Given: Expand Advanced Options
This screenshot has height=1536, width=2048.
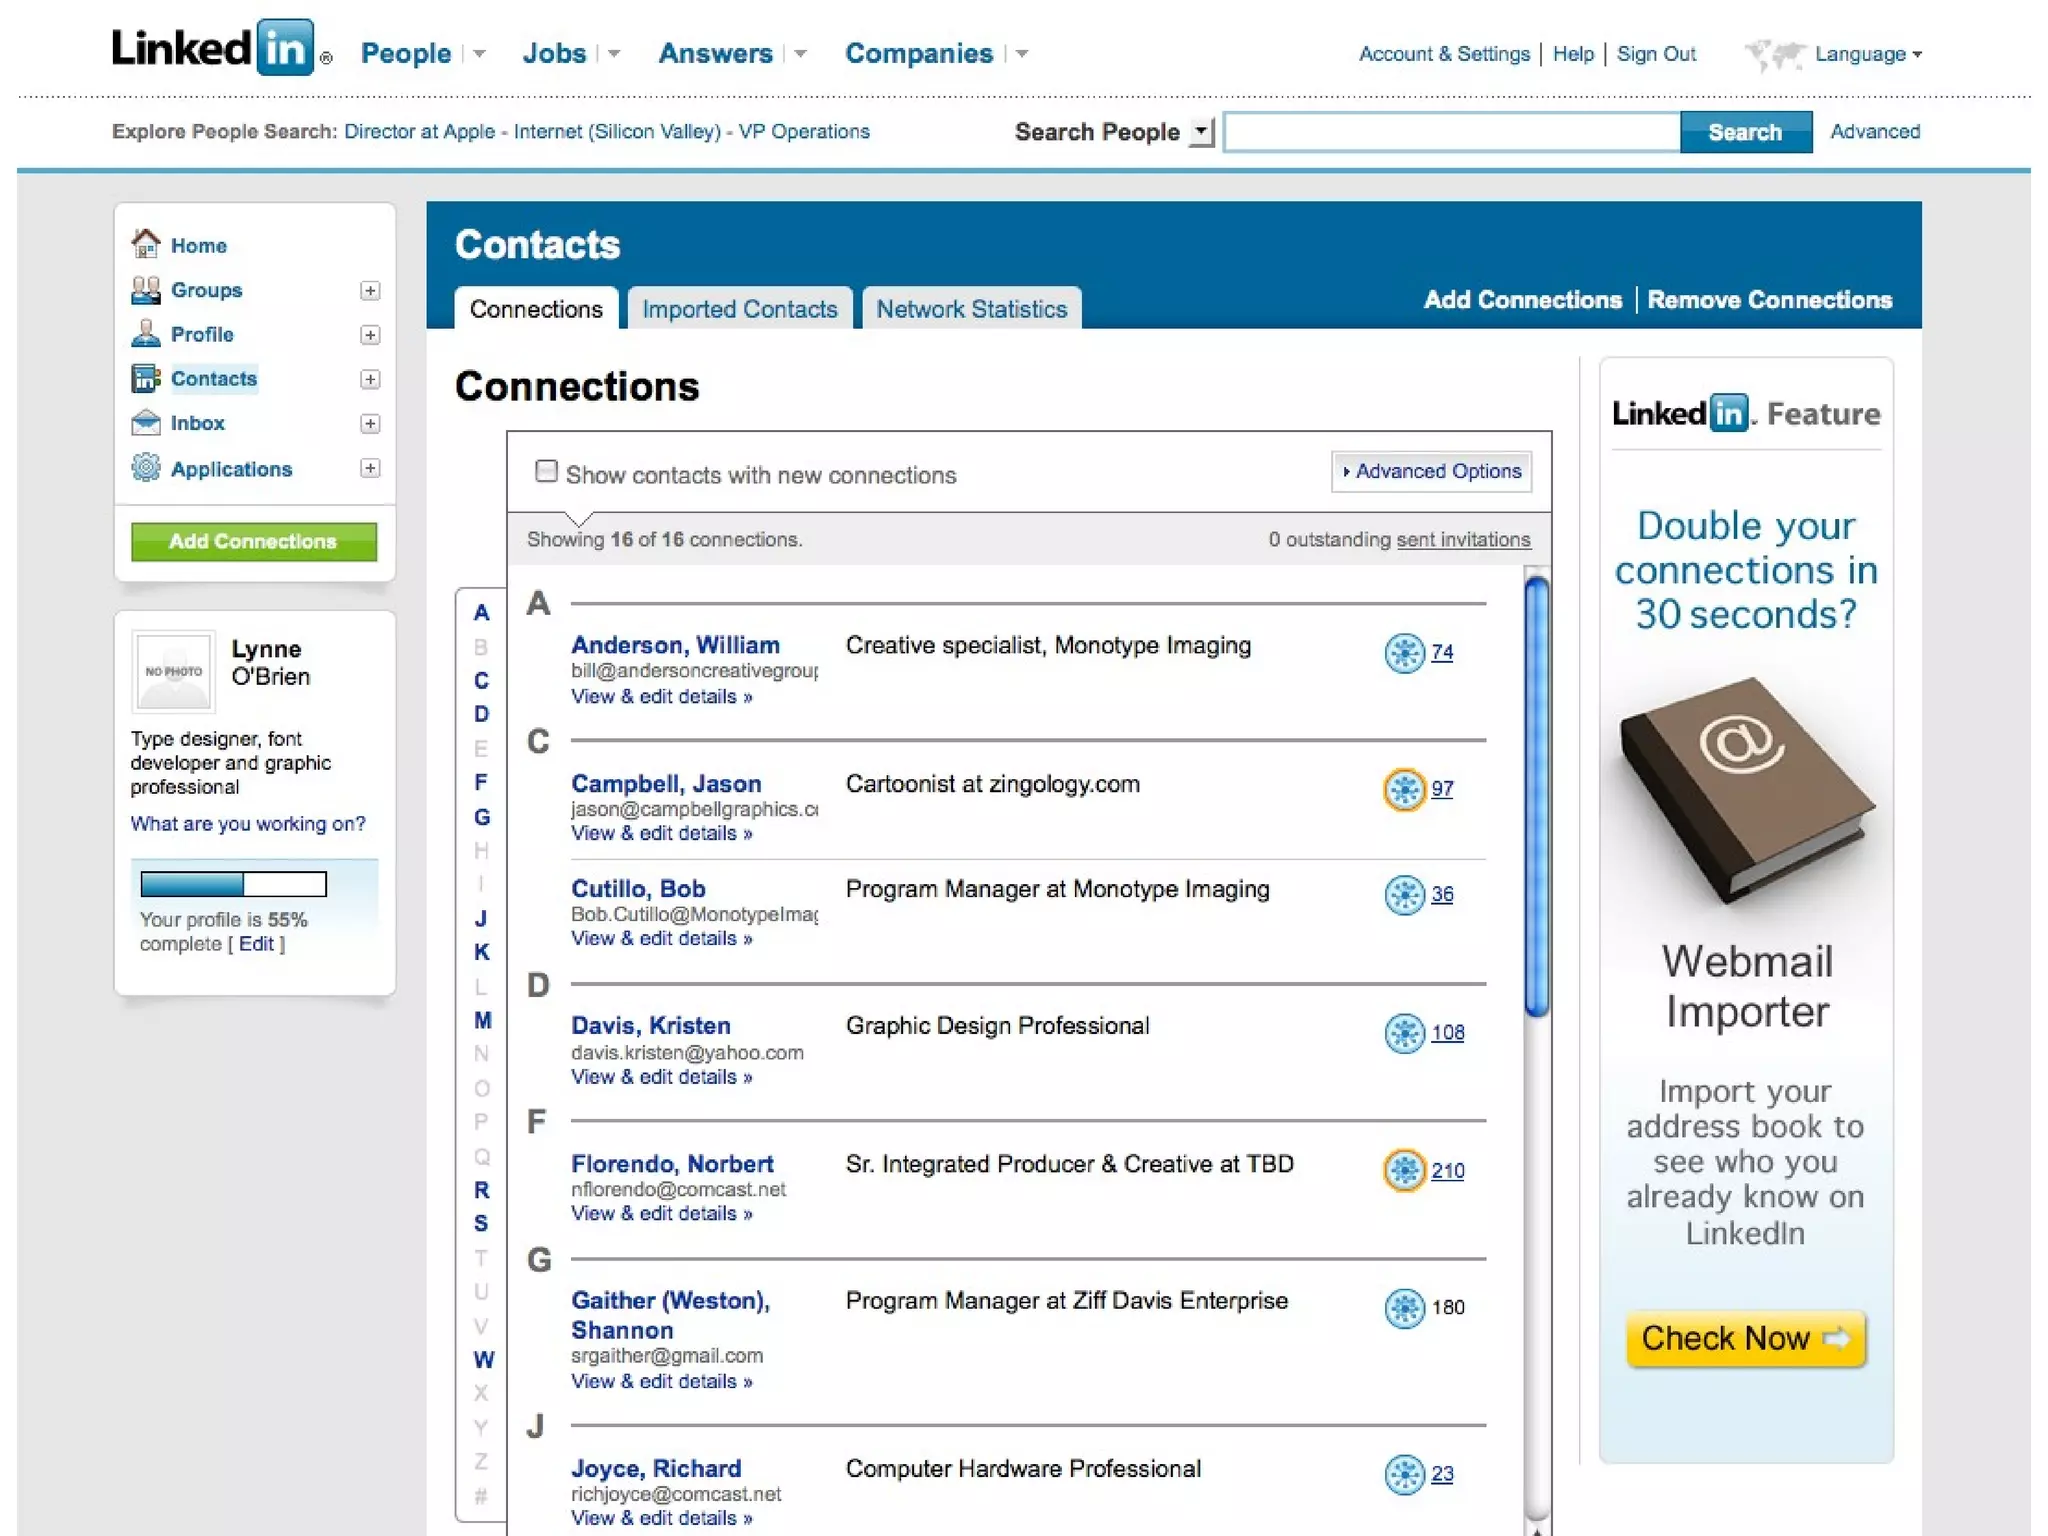Looking at the screenshot, I should [1431, 471].
